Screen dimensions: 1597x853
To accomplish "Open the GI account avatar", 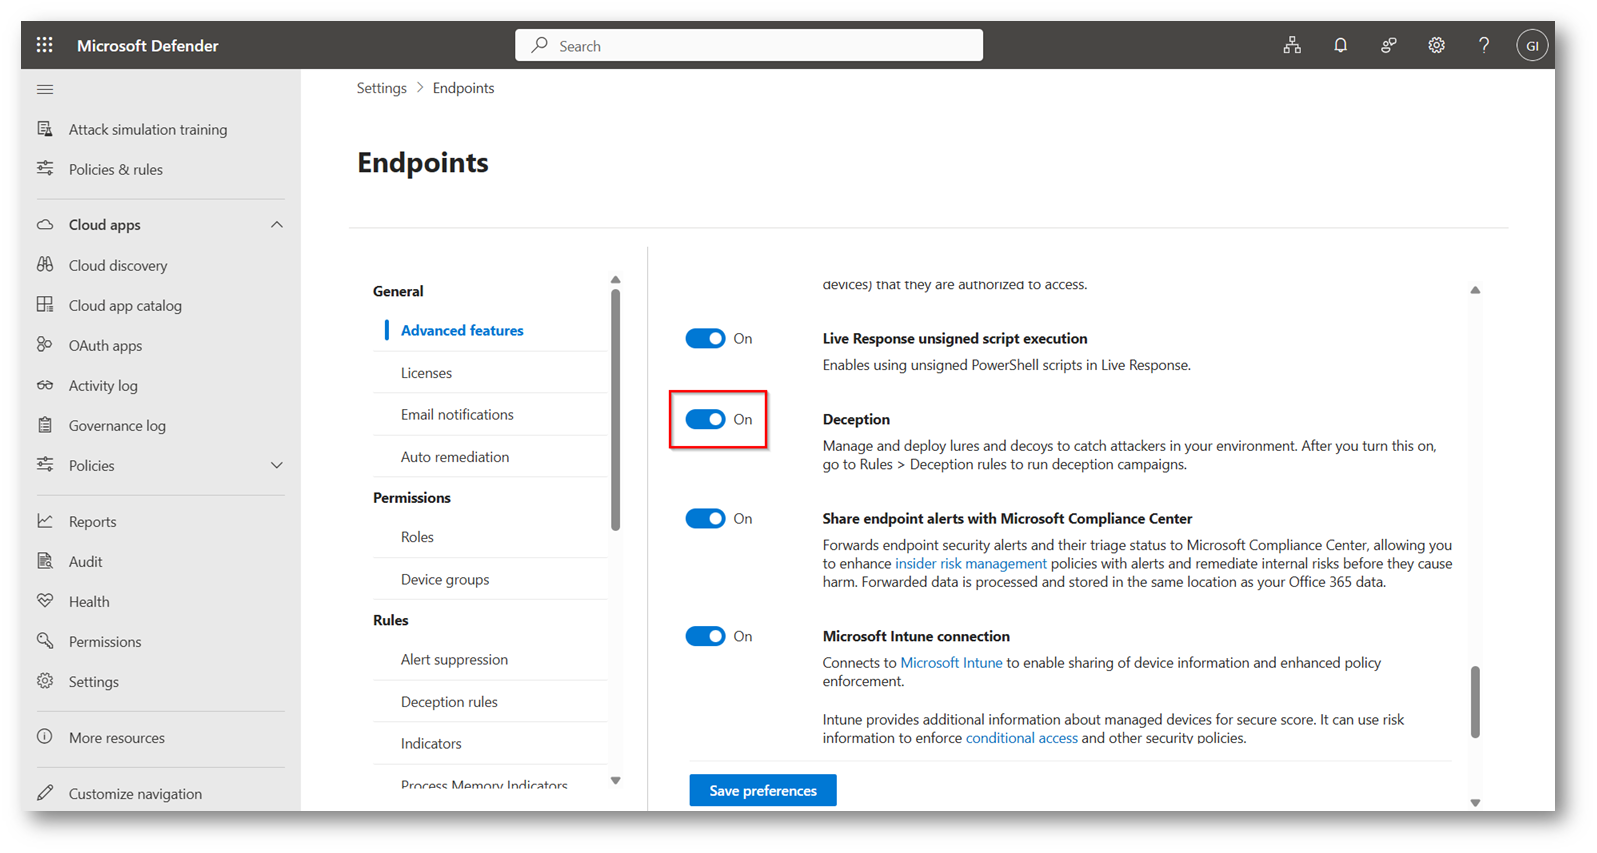I will [1532, 45].
